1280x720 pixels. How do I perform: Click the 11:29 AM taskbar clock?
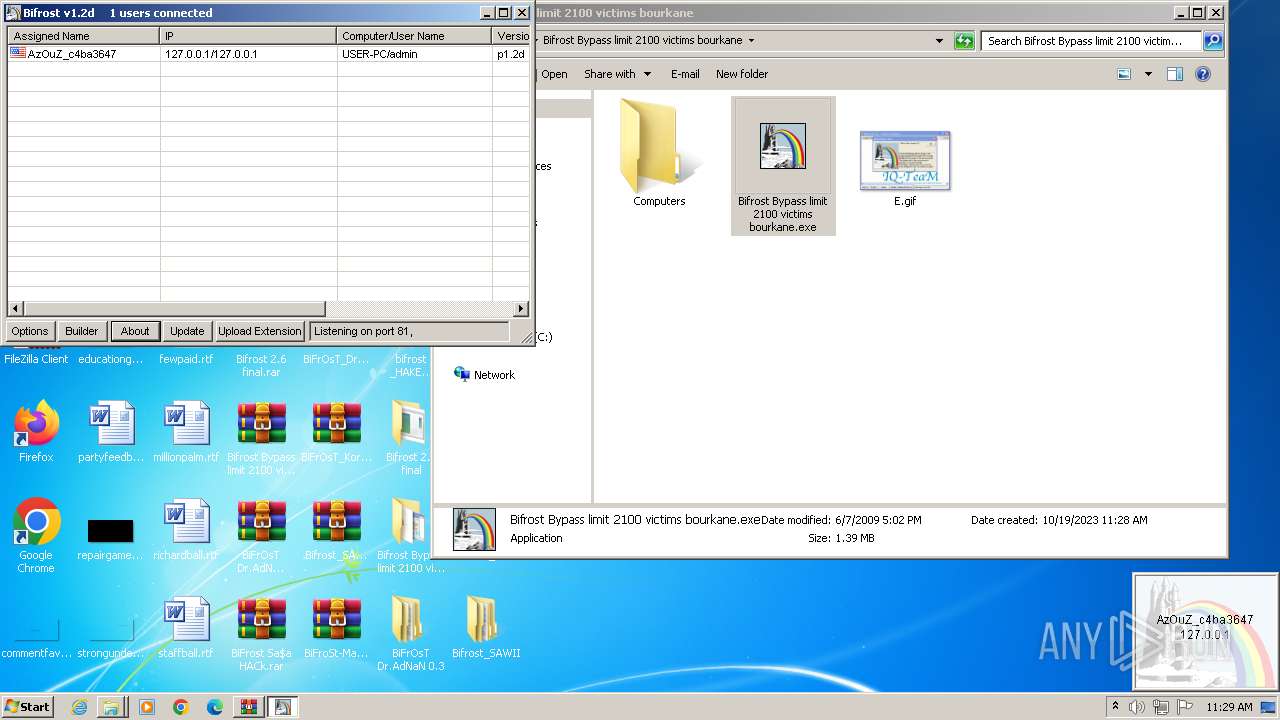[1229, 707]
